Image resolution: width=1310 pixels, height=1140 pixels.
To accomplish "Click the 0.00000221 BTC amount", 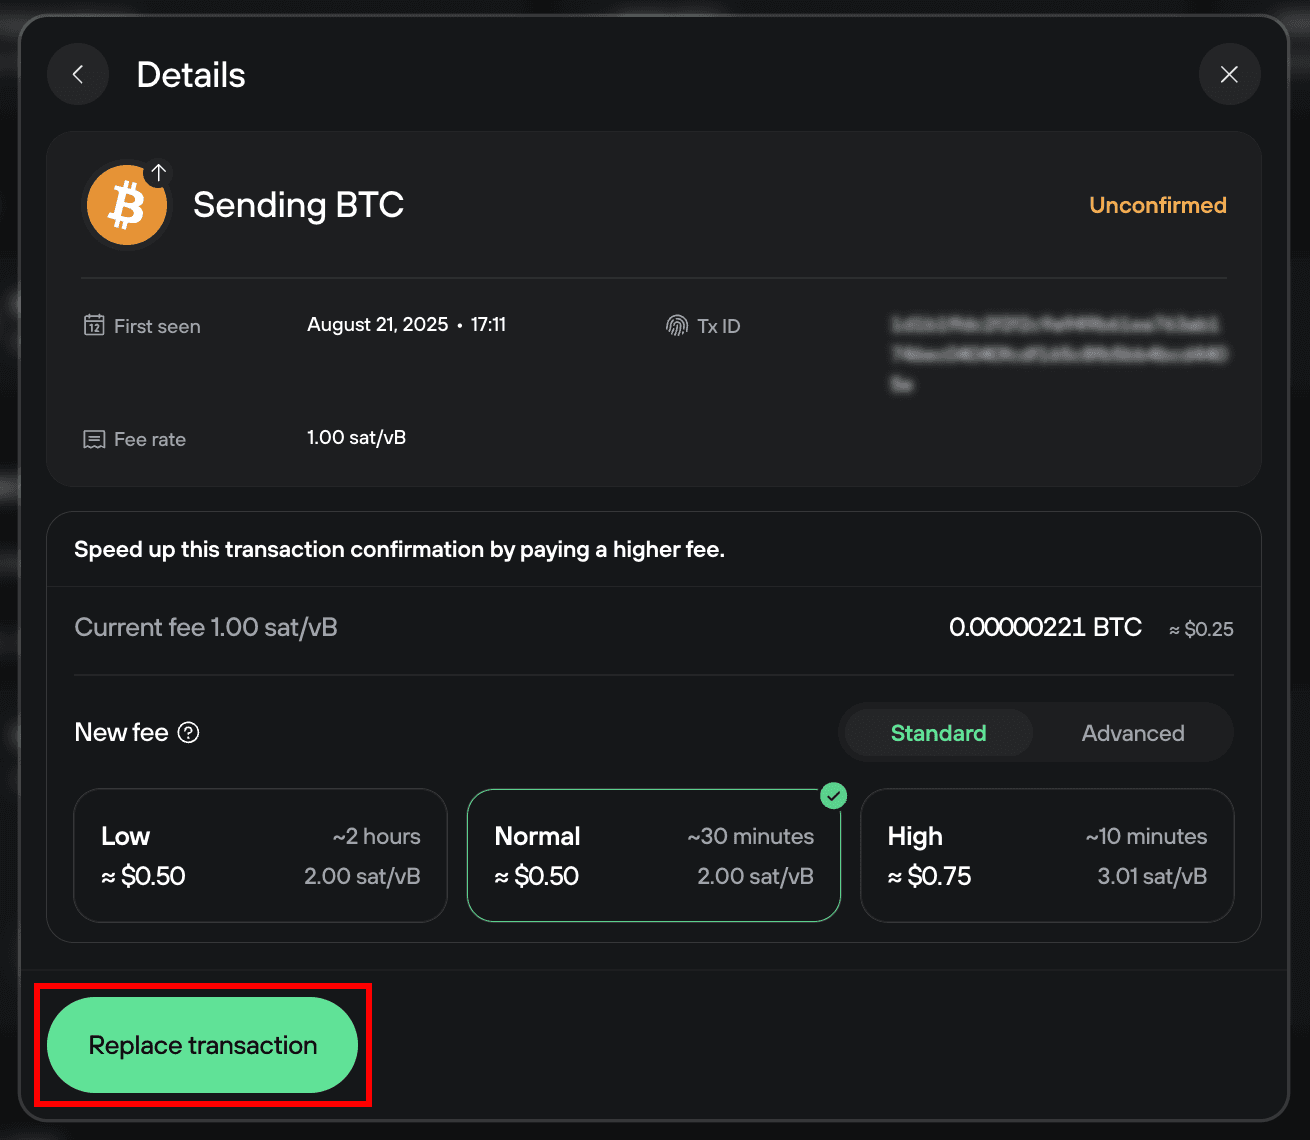I will 1045,627.
